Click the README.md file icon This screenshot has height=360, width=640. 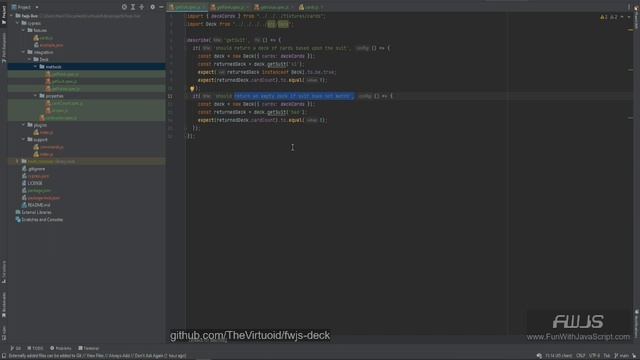24,205
